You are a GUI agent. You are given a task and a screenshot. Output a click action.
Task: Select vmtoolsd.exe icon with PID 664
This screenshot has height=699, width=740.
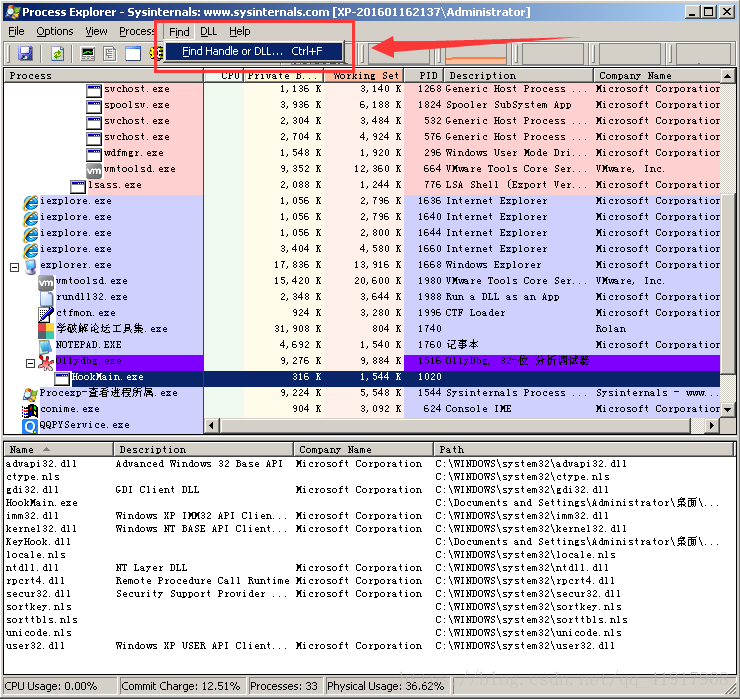pos(94,169)
